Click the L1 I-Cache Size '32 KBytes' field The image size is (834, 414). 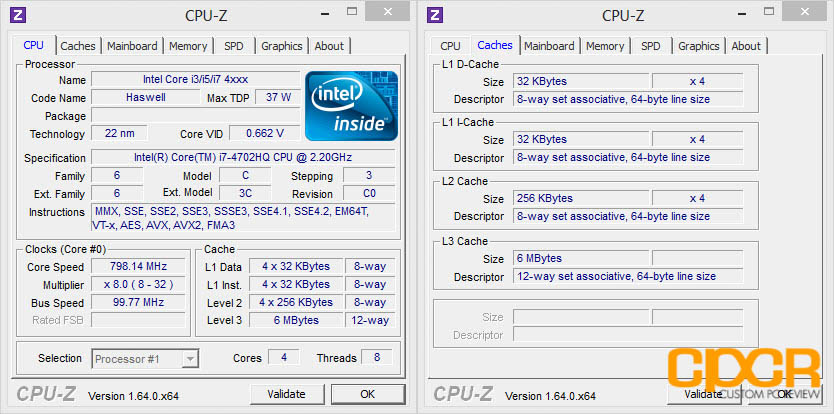point(581,139)
